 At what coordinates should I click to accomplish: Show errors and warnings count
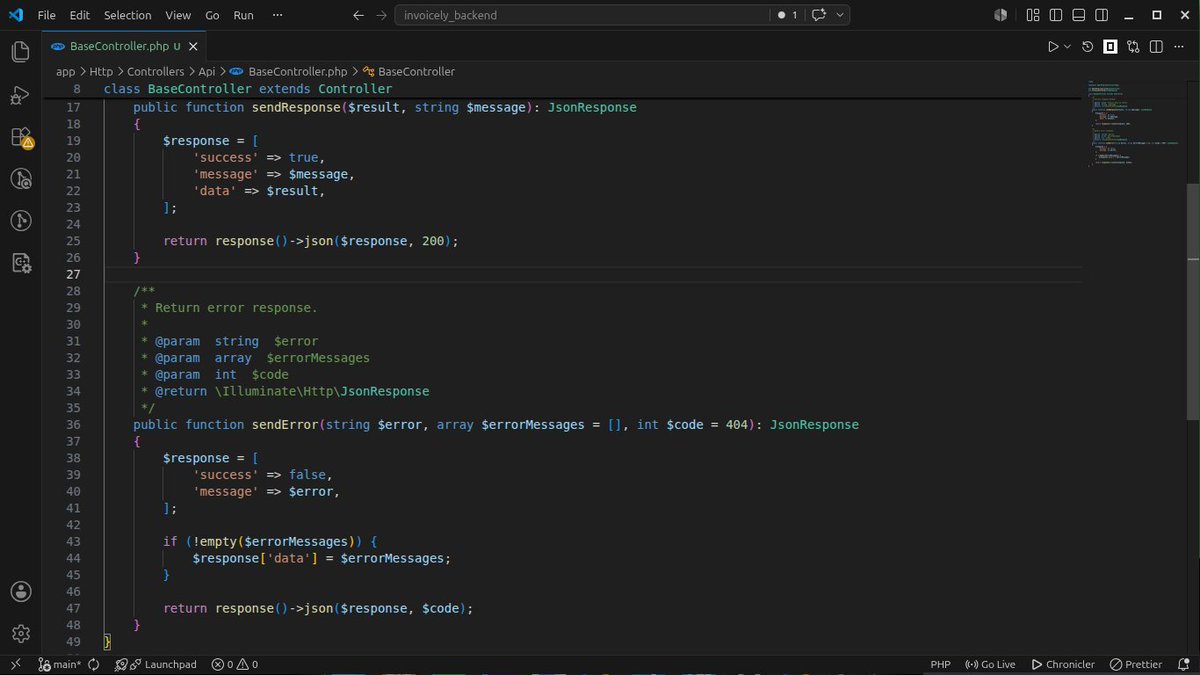pyautogui.click(x=235, y=664)
